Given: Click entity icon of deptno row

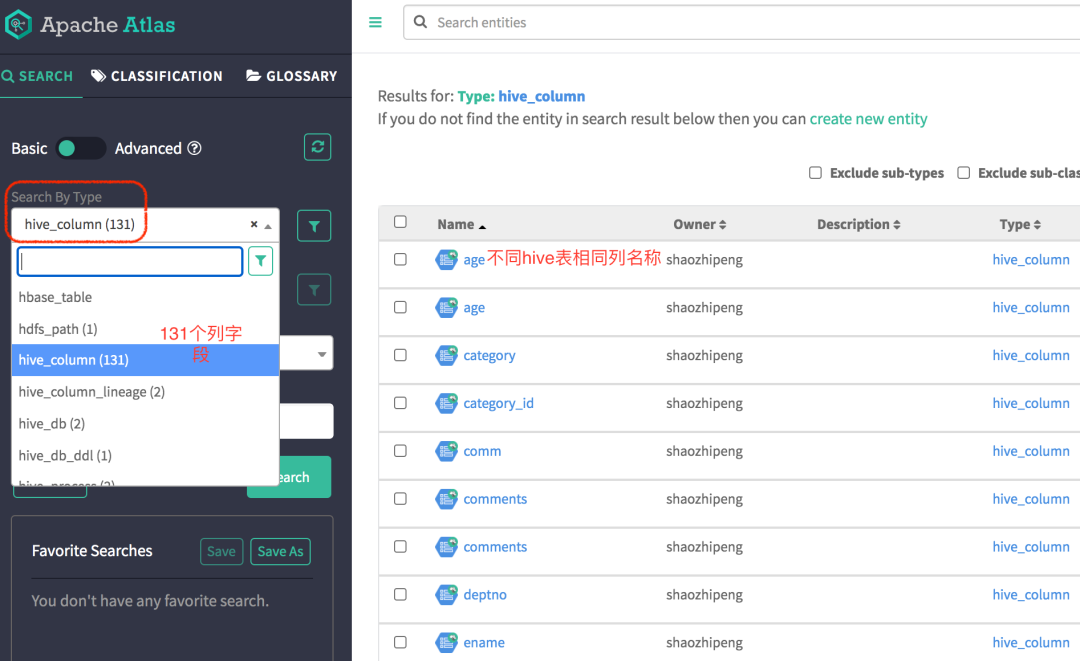Looking at the screenshot, I should 446,594.
